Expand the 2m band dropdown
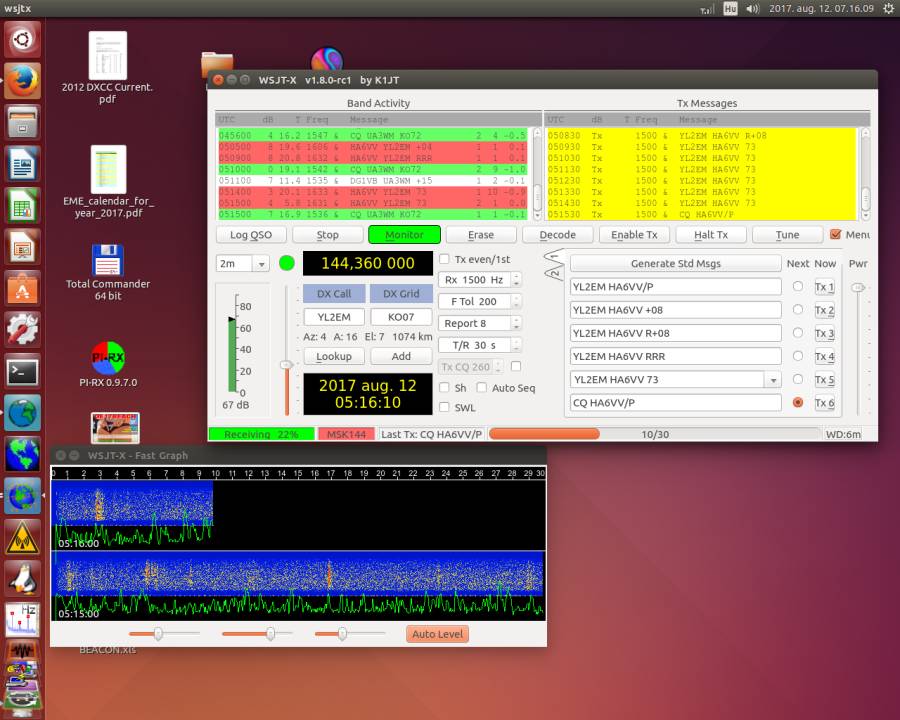 coord(261,264)
